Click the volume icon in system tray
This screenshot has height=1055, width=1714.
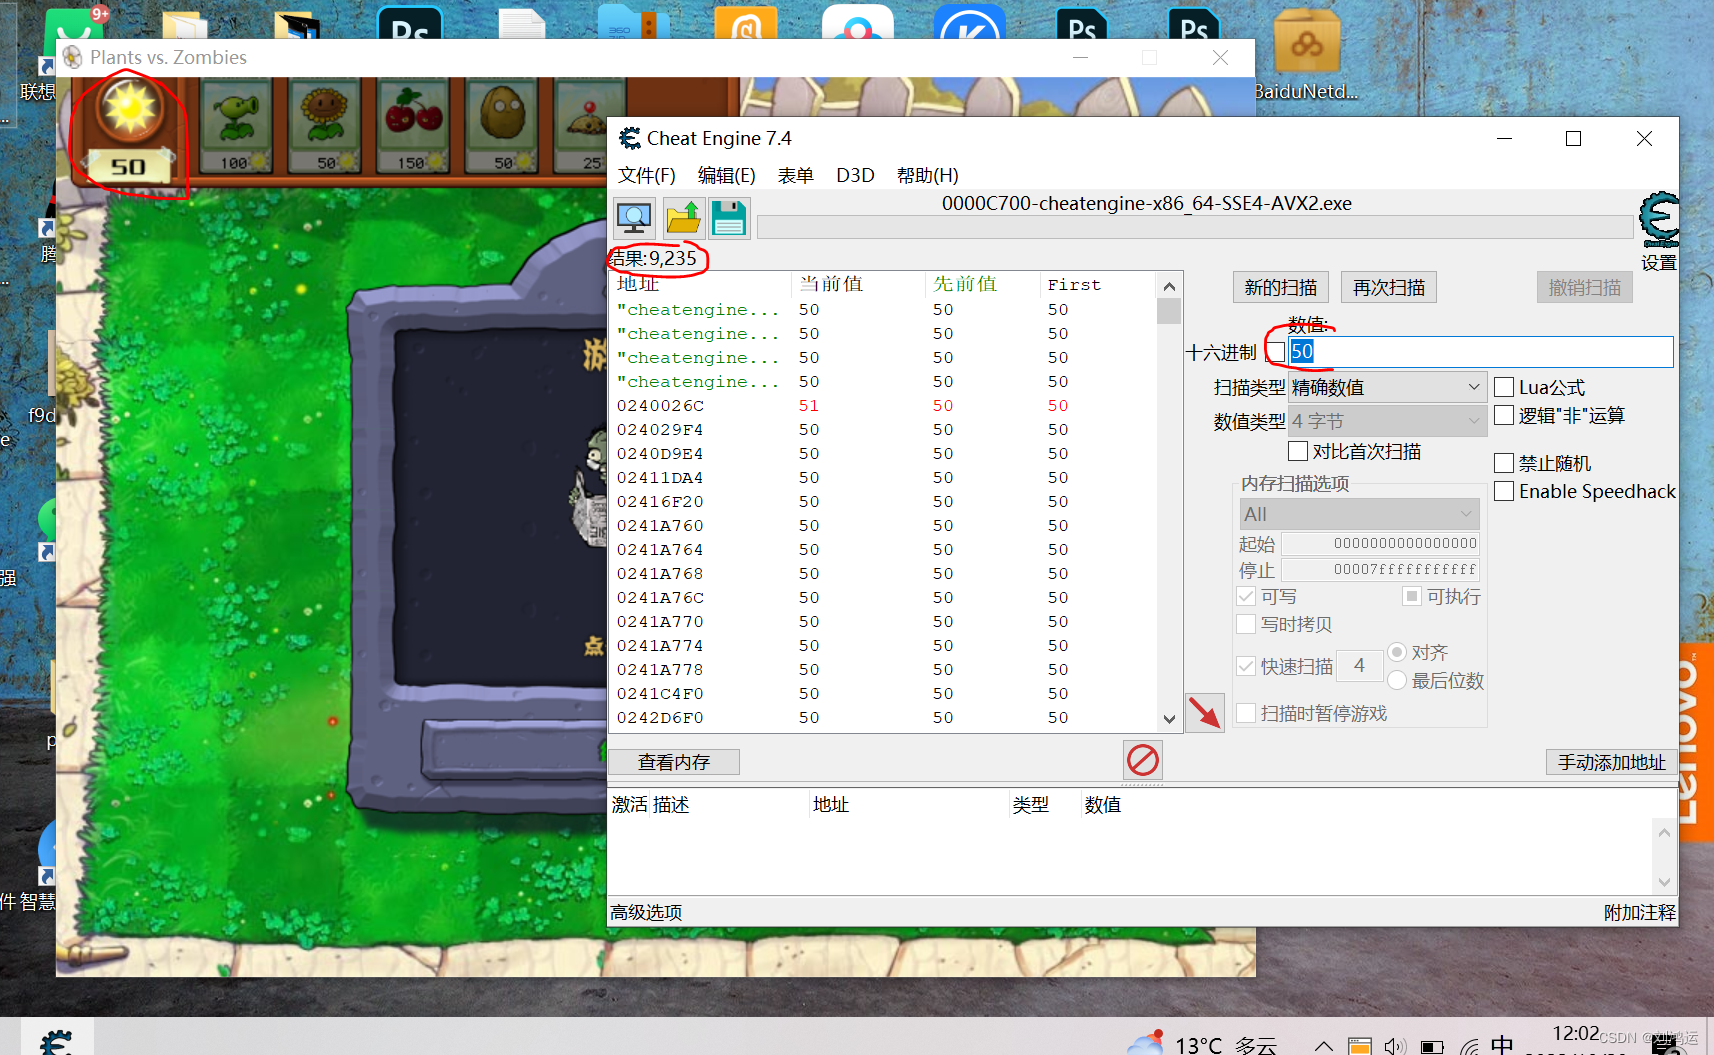(x=1394, y=1046)
